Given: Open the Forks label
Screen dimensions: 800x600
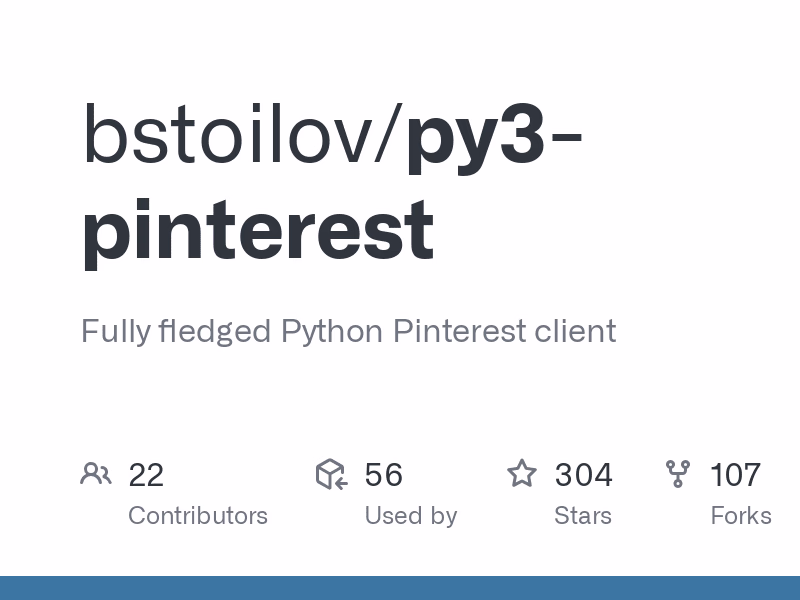Looking at the screenshot, I should (x=741, y=516).
